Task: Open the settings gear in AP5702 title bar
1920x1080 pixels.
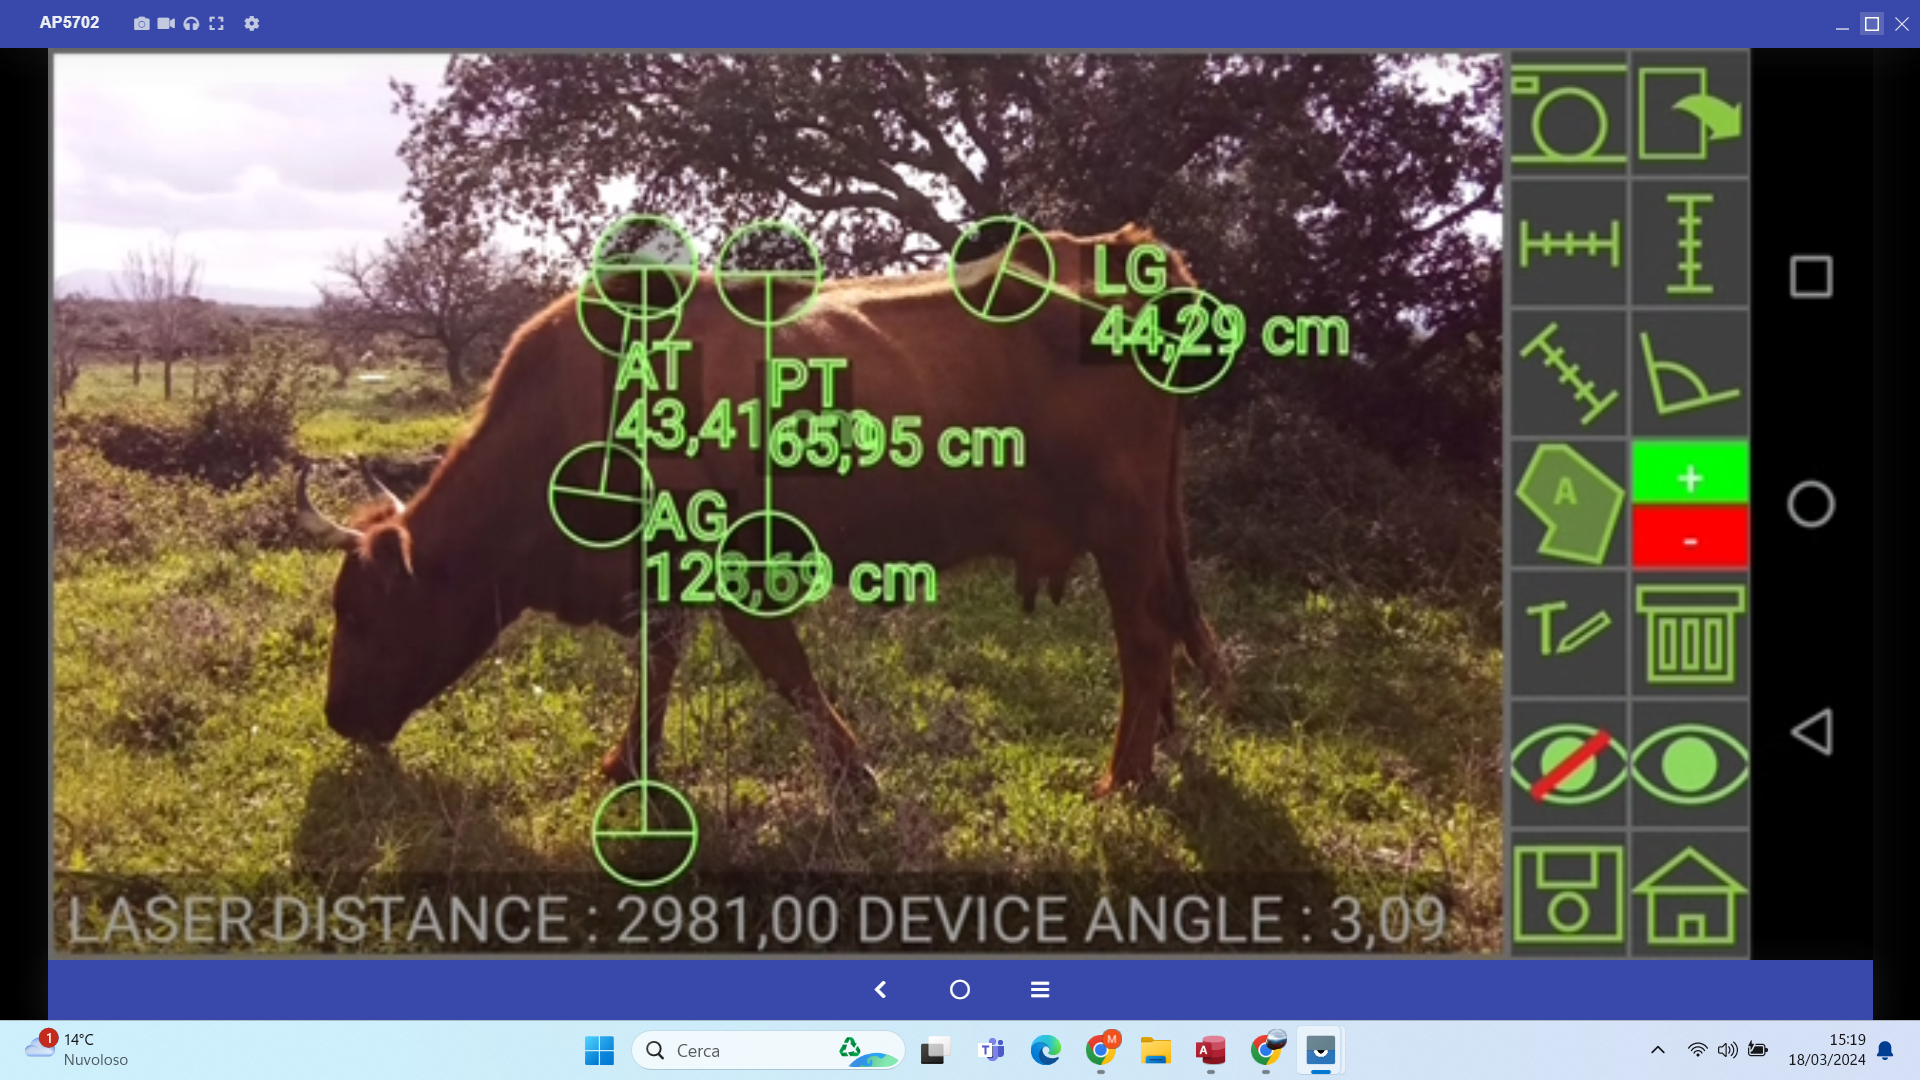Action: (252, 23)
